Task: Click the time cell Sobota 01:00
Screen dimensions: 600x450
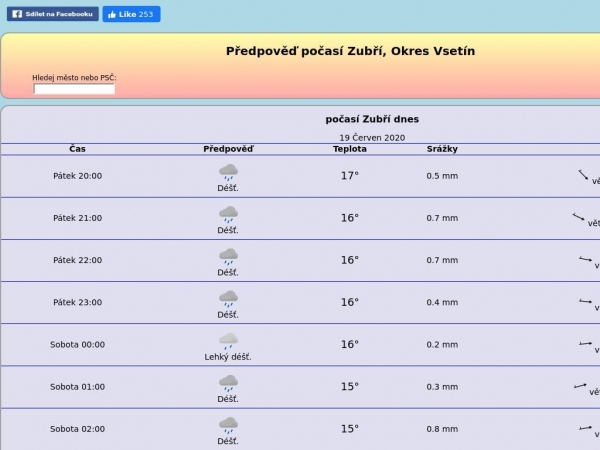Action: [77, 387]
